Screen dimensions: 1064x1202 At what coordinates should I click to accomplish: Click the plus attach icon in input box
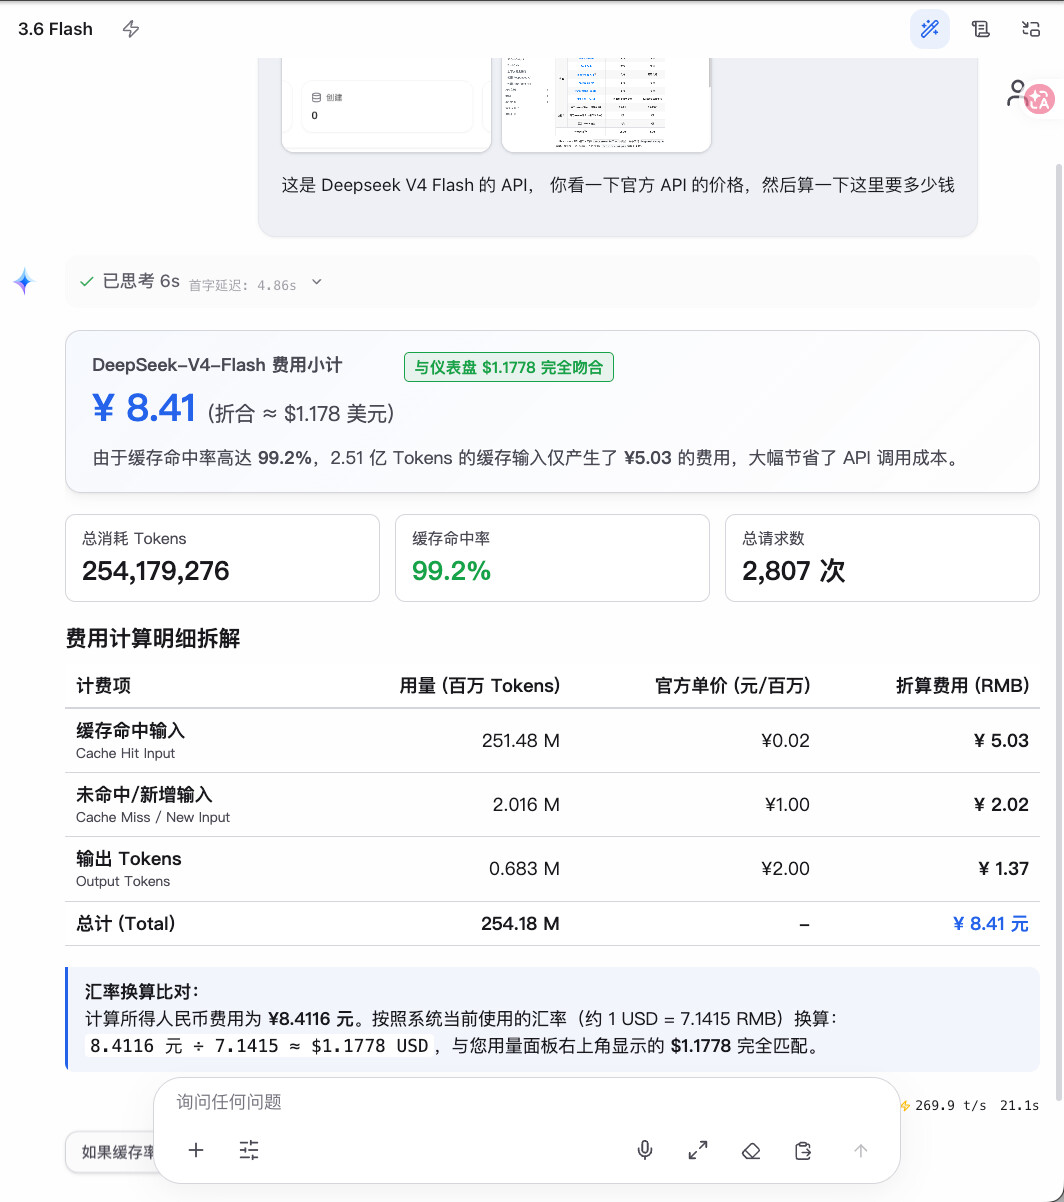pos(196,1150)
